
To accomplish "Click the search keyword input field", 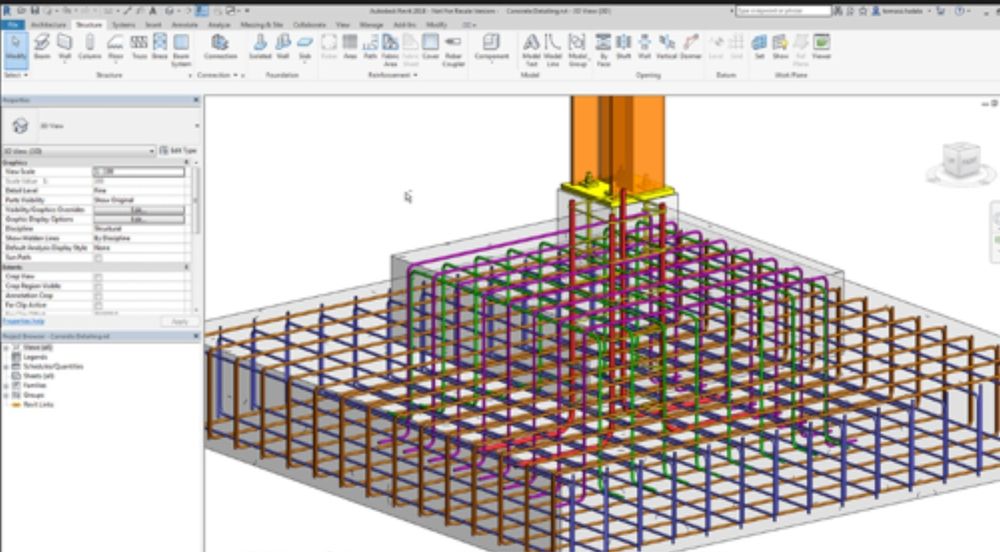I will click(x=783, y=11).
